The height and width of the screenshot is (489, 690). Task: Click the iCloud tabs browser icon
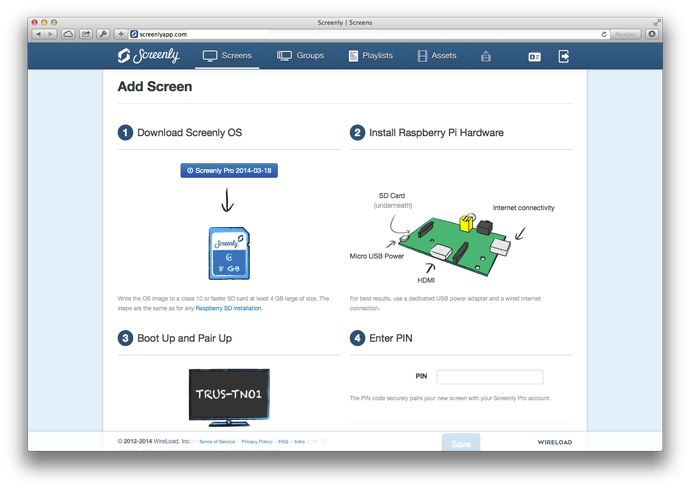68,34
